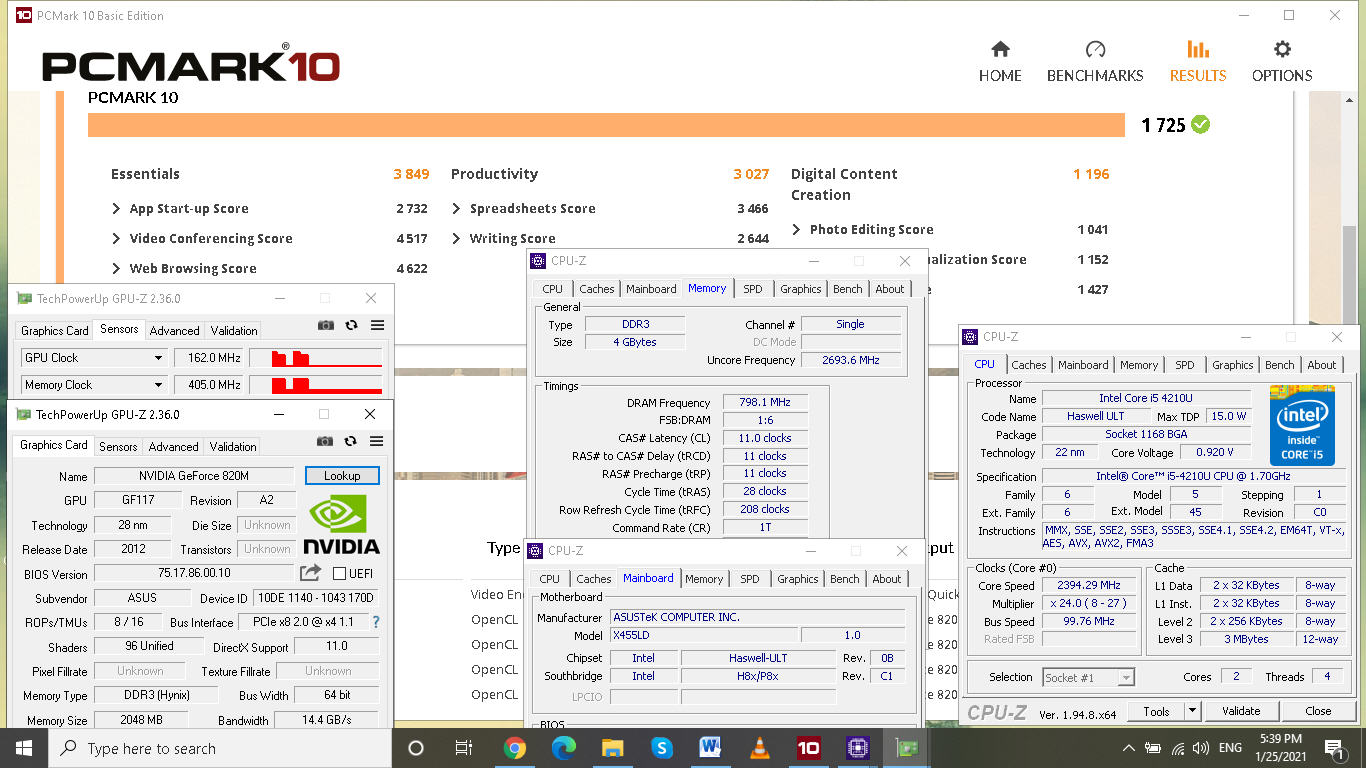Open Windows Start menu
Image resolution: width=1366 pixels, height=768 pixels.
point(24,748)
